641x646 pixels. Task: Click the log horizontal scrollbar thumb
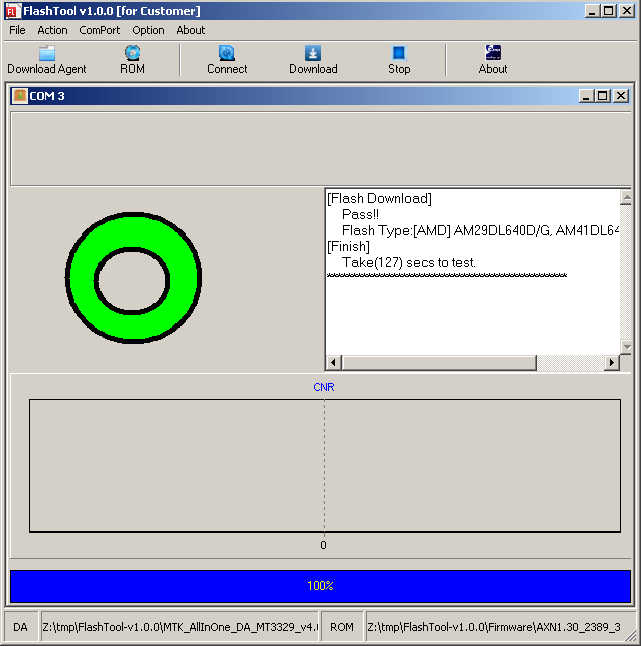(439, 363)
